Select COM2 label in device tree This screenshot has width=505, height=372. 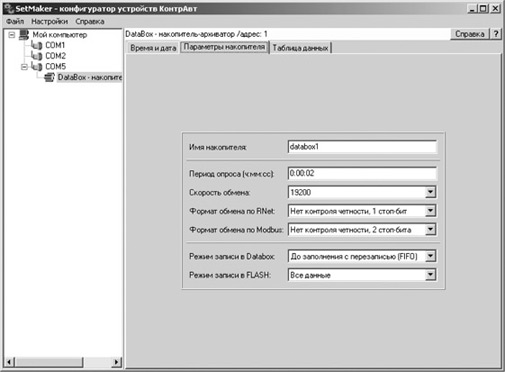[55, 56]
